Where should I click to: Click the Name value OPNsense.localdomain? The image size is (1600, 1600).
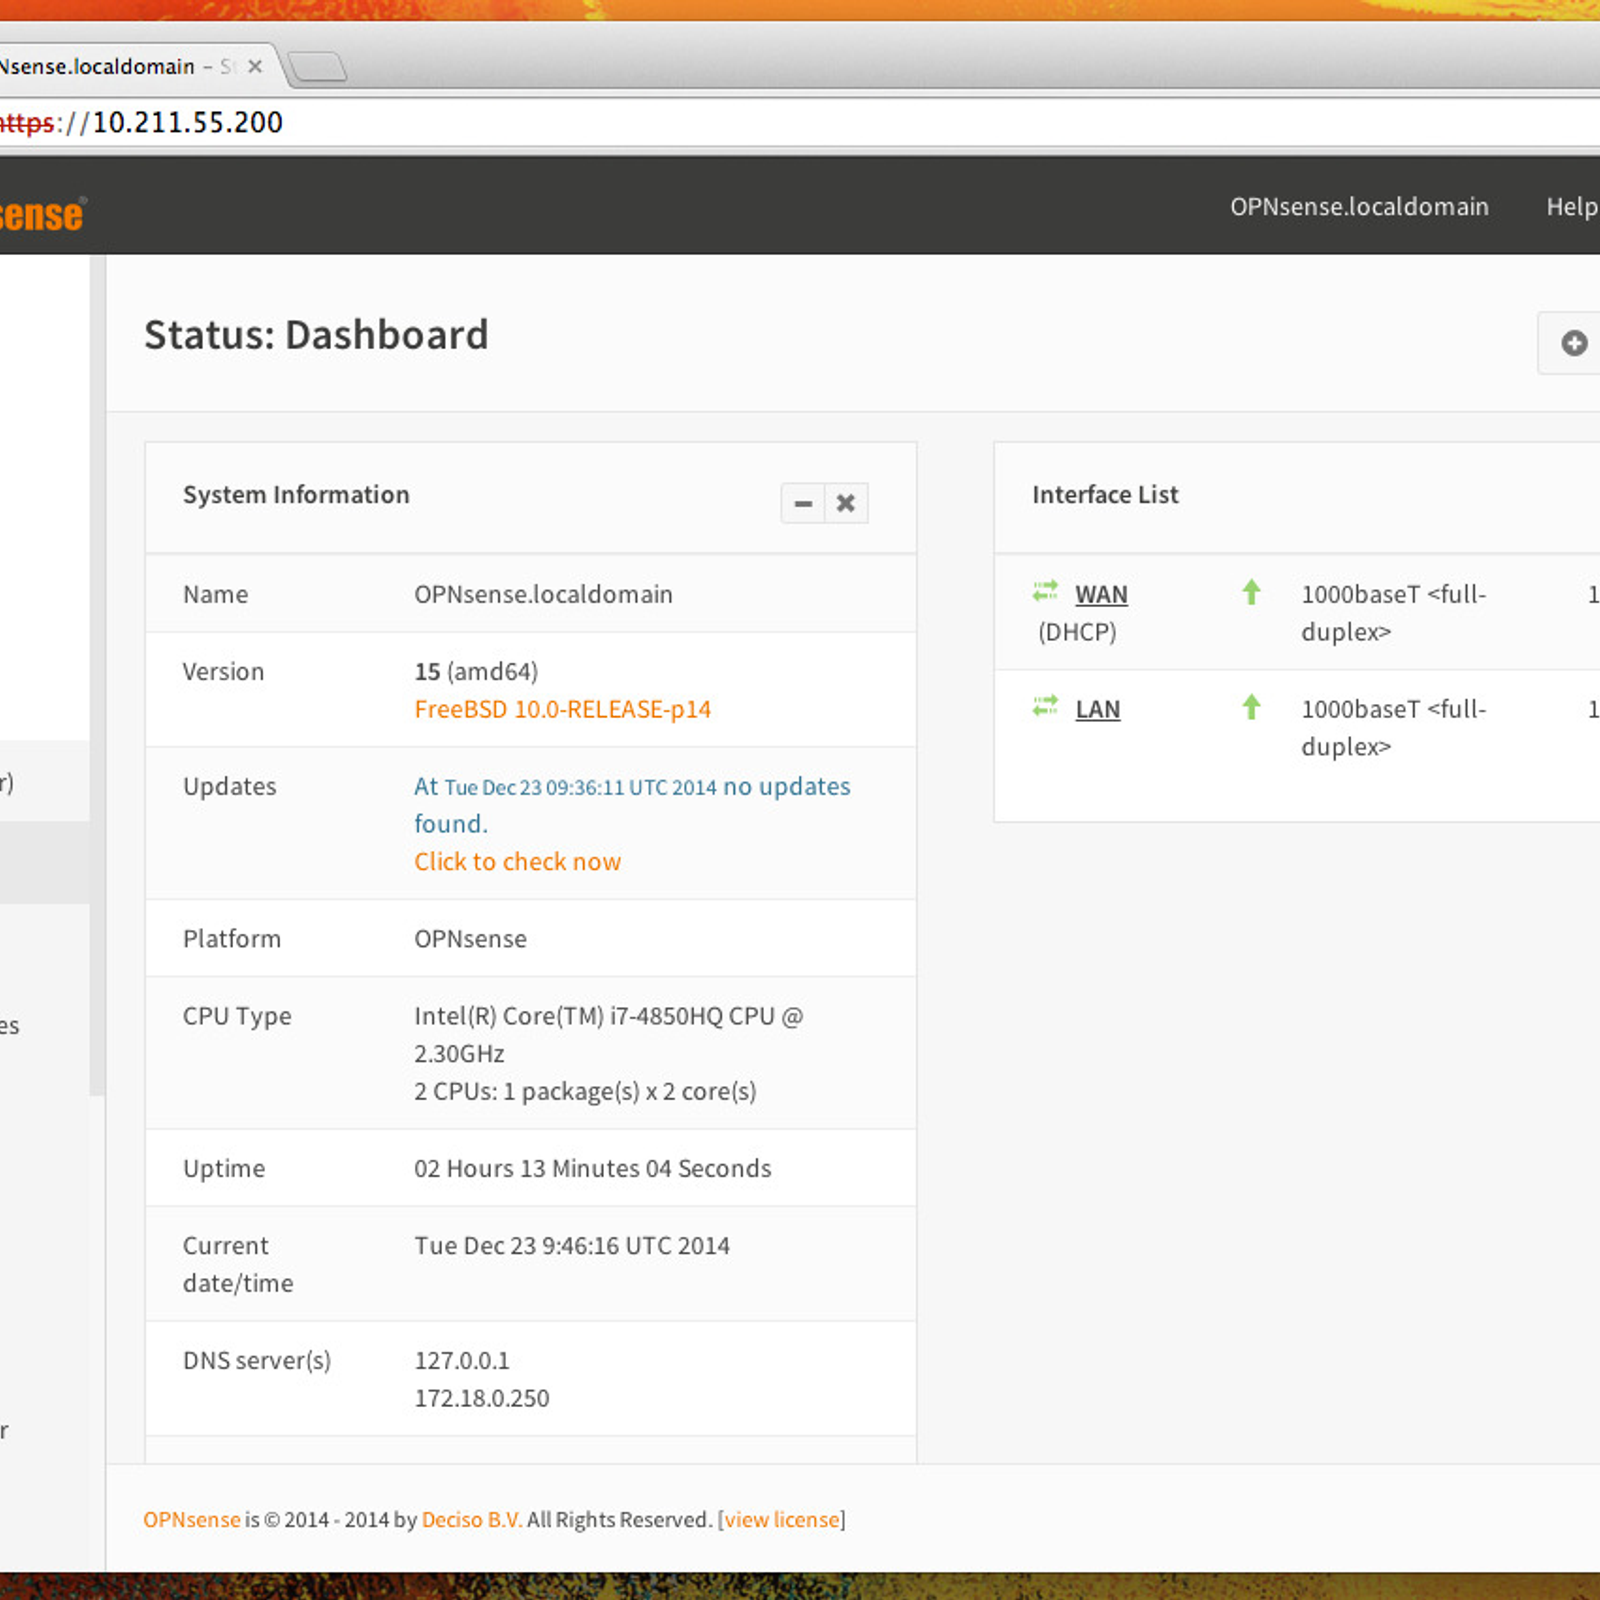pos(544,594)
